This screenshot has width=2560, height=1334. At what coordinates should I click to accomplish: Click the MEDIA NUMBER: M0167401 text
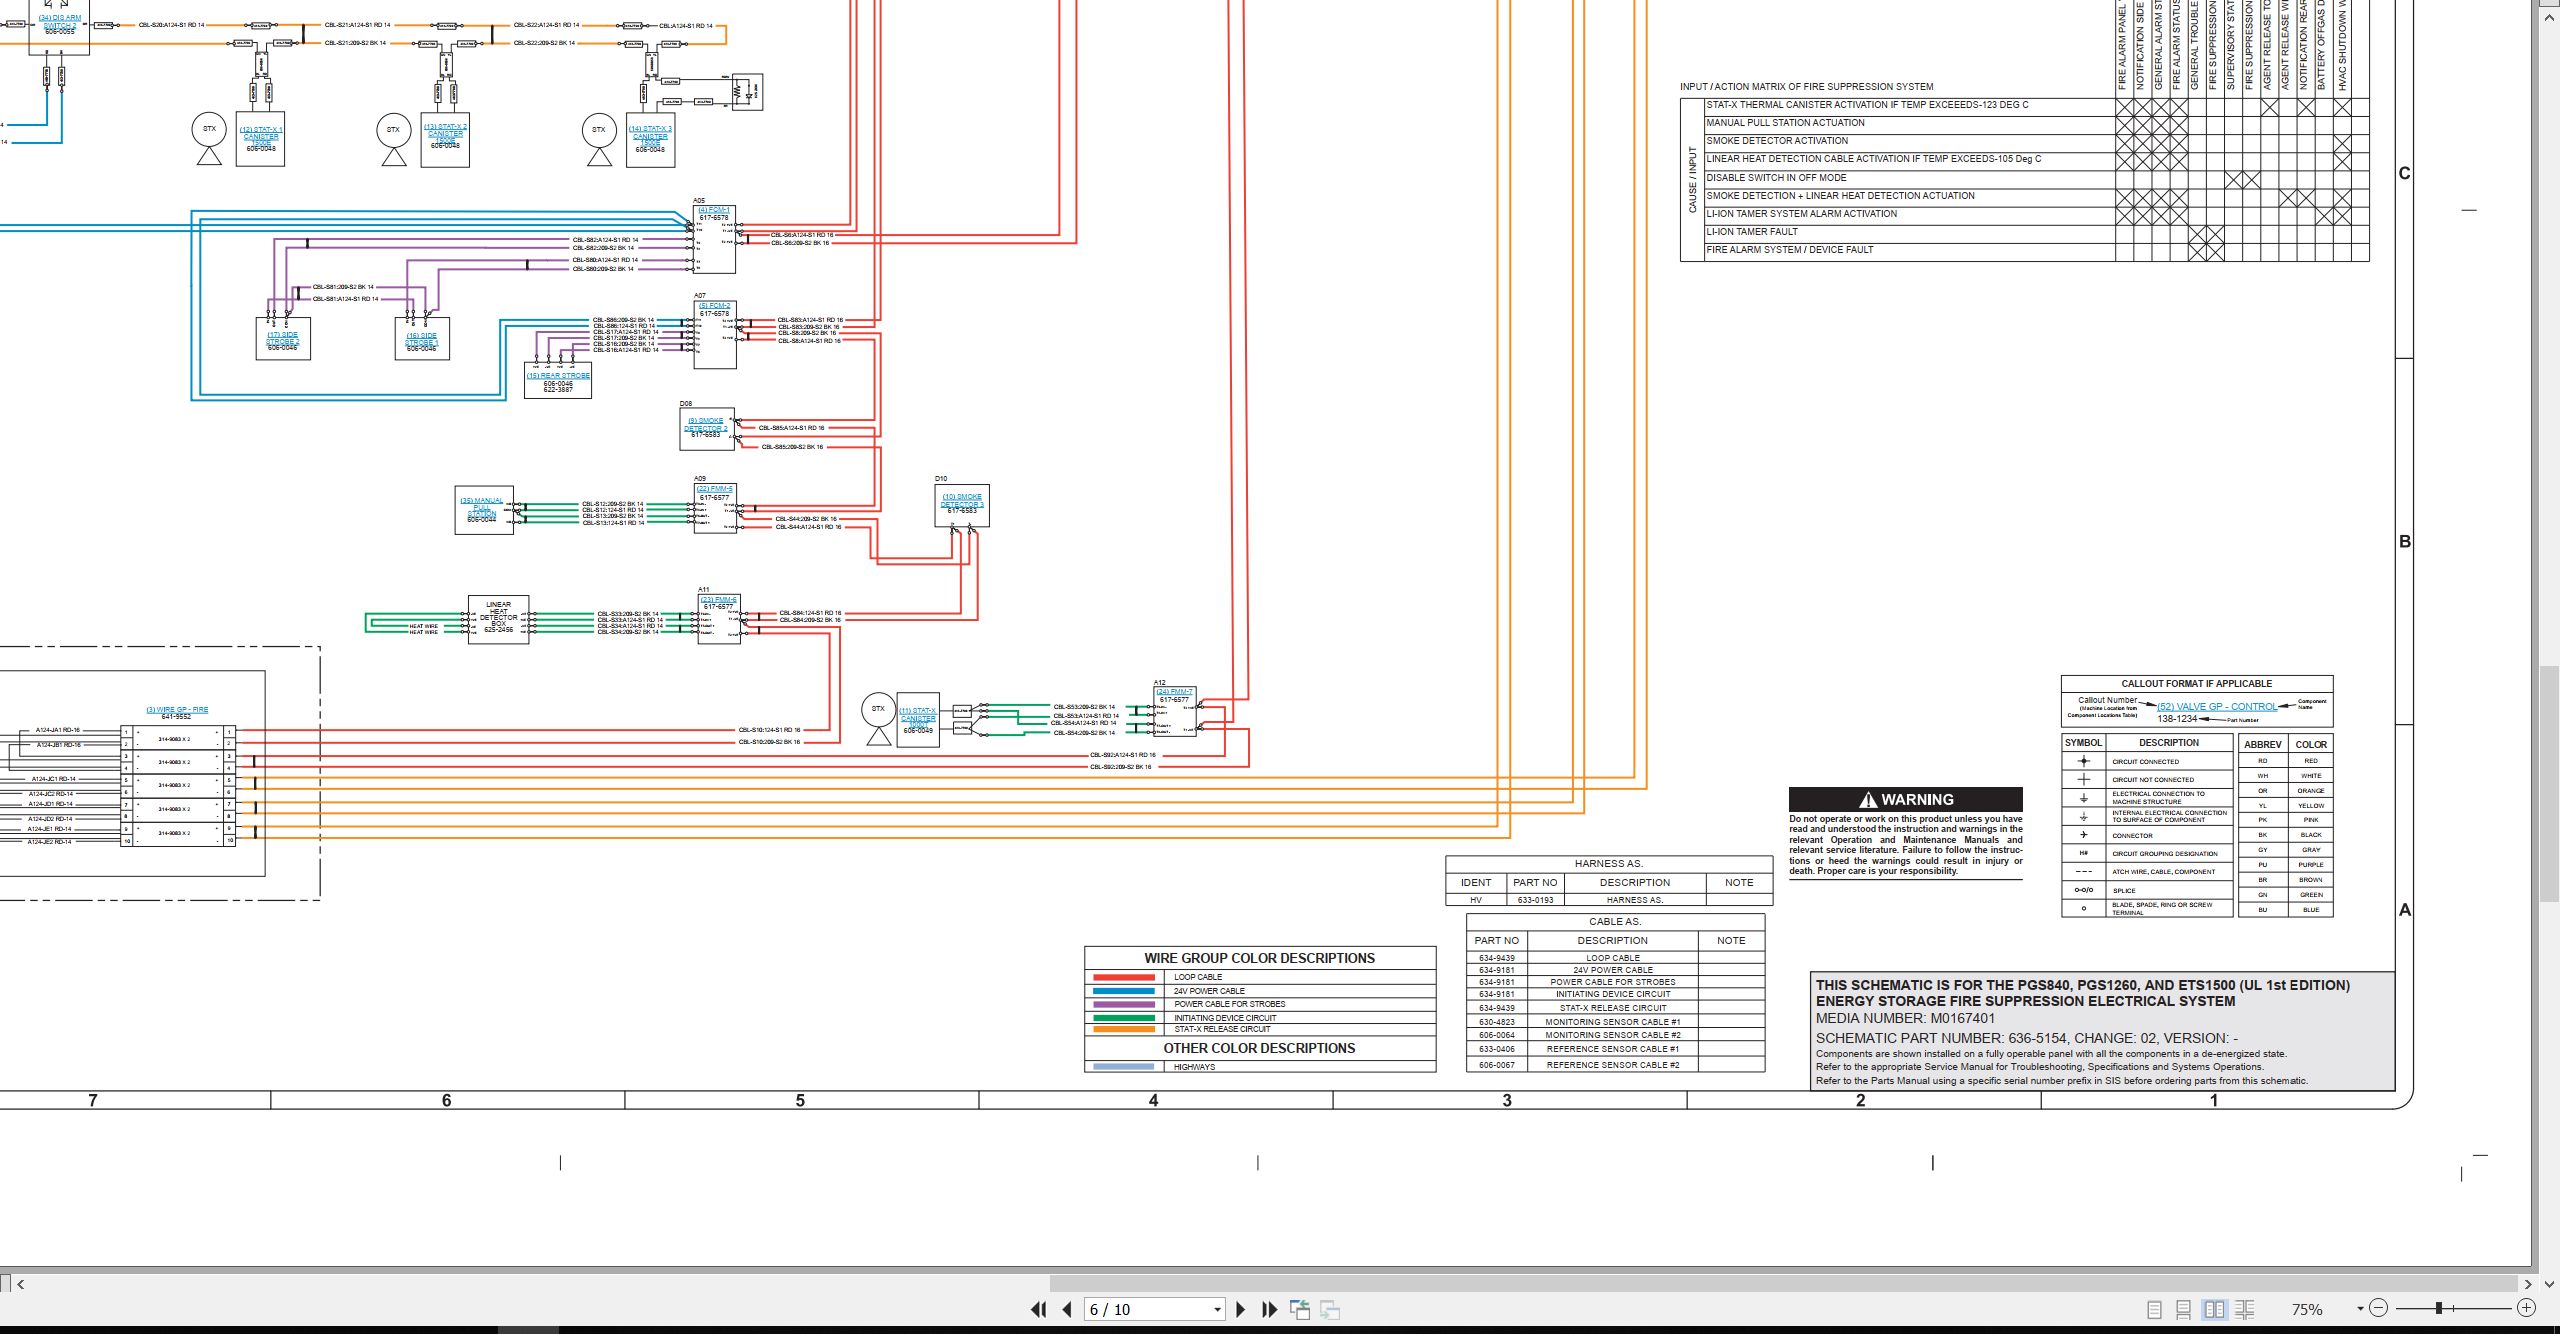click(1905, 1019)
